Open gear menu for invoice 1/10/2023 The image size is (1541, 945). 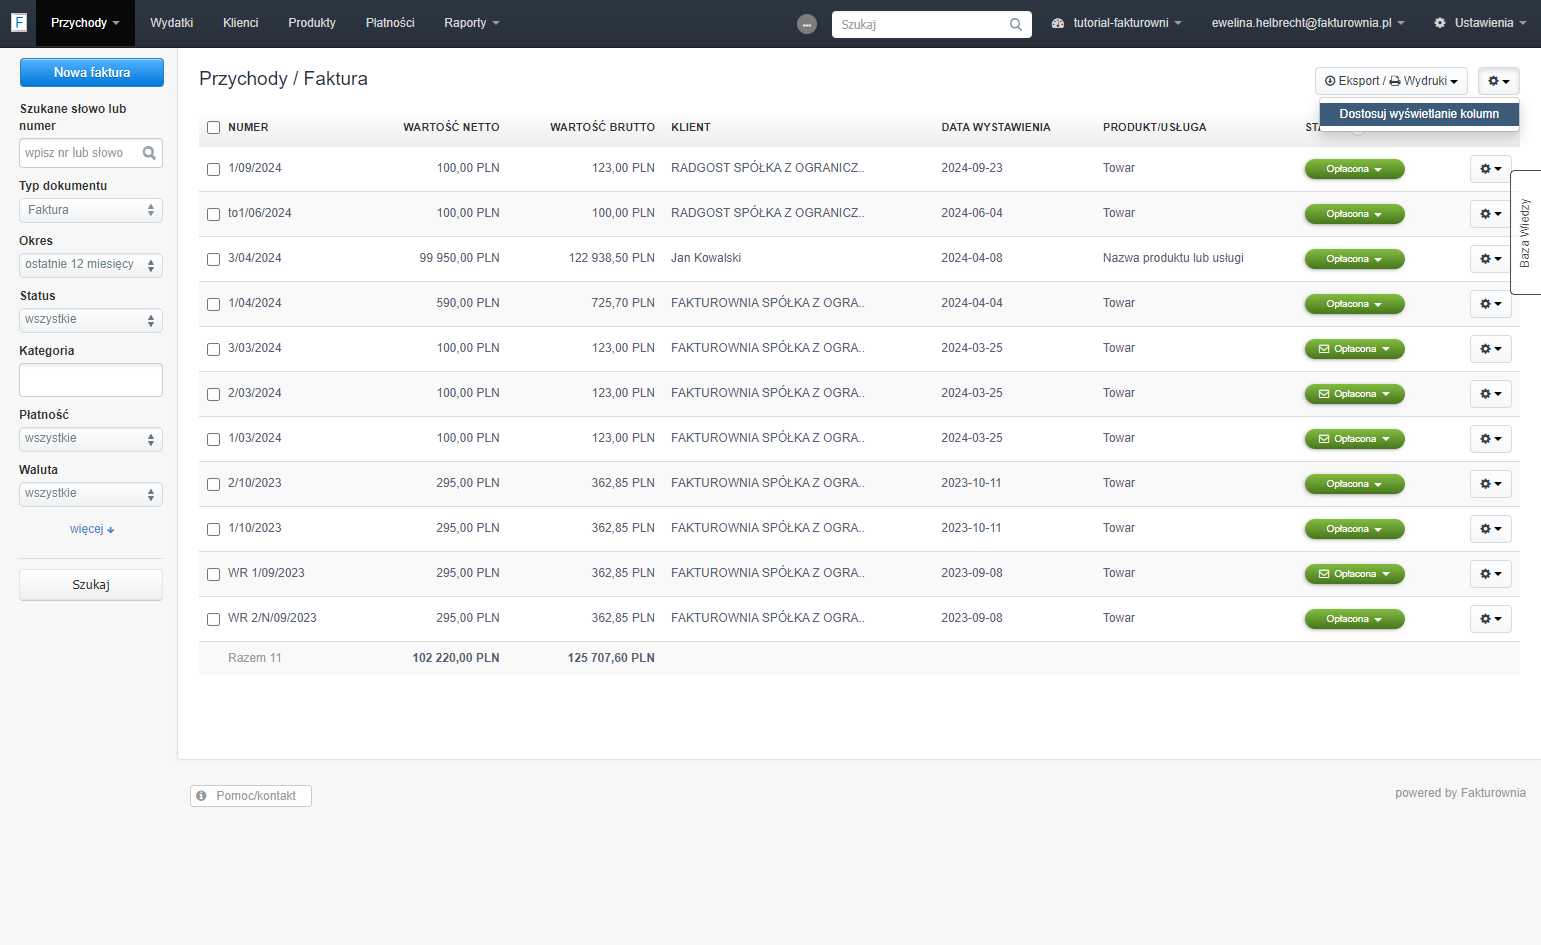tap(1490, 529)
